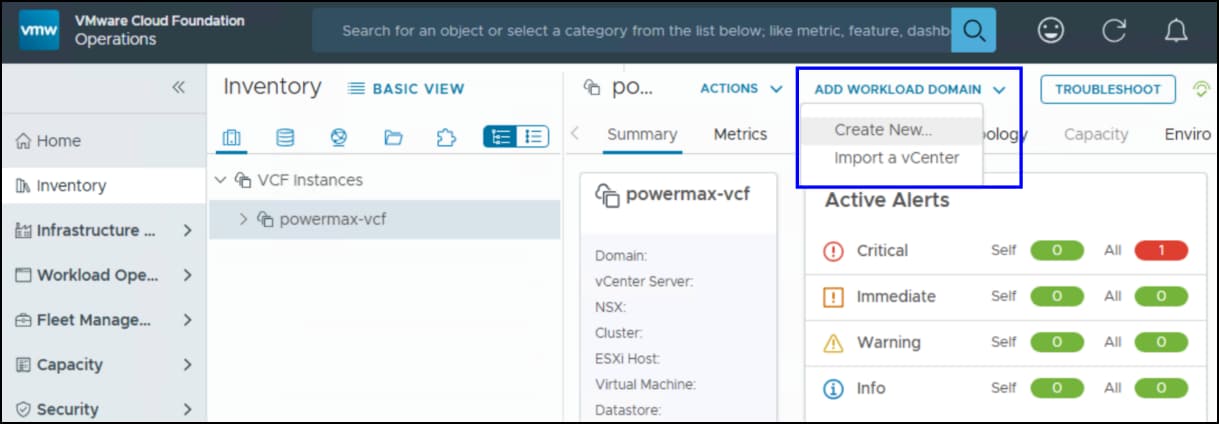Image resolution: width=1219 pixels, height=424 pixels.
Task: Expand Capacity sidebar section
Action: pyautogui.click(x=187, y=365)
